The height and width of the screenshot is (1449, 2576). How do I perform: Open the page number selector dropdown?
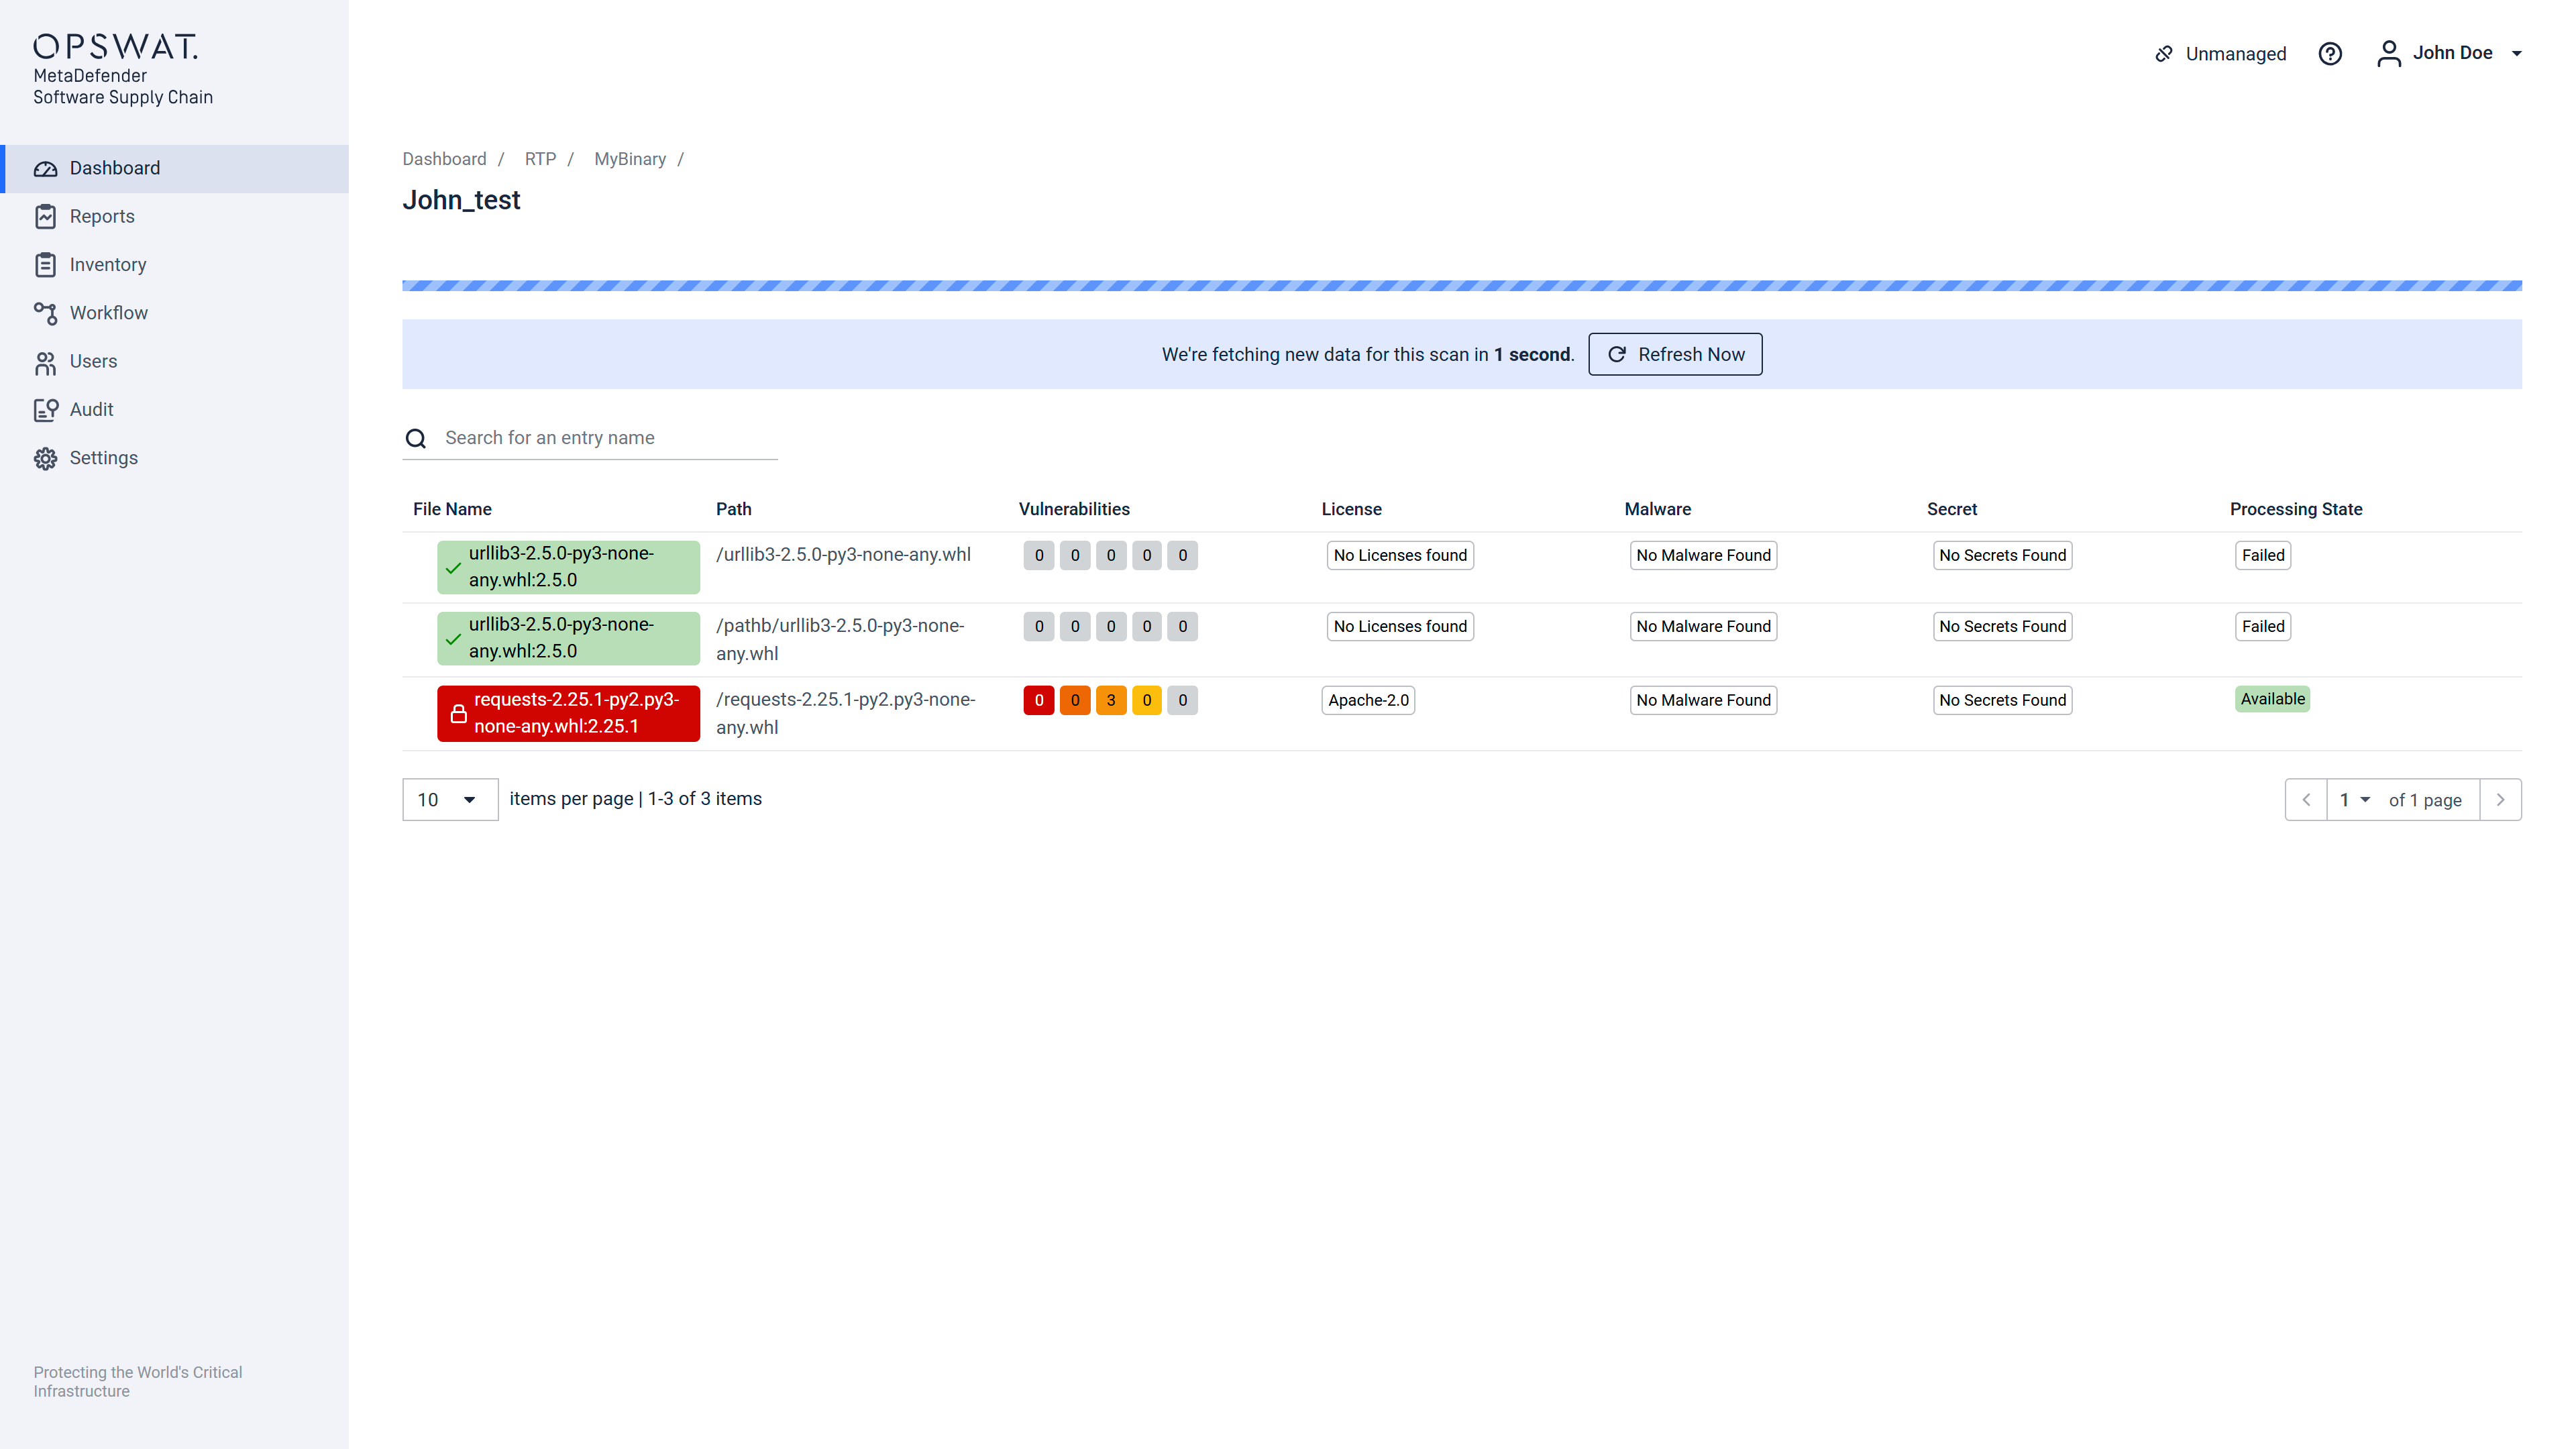click(2355, 800)
